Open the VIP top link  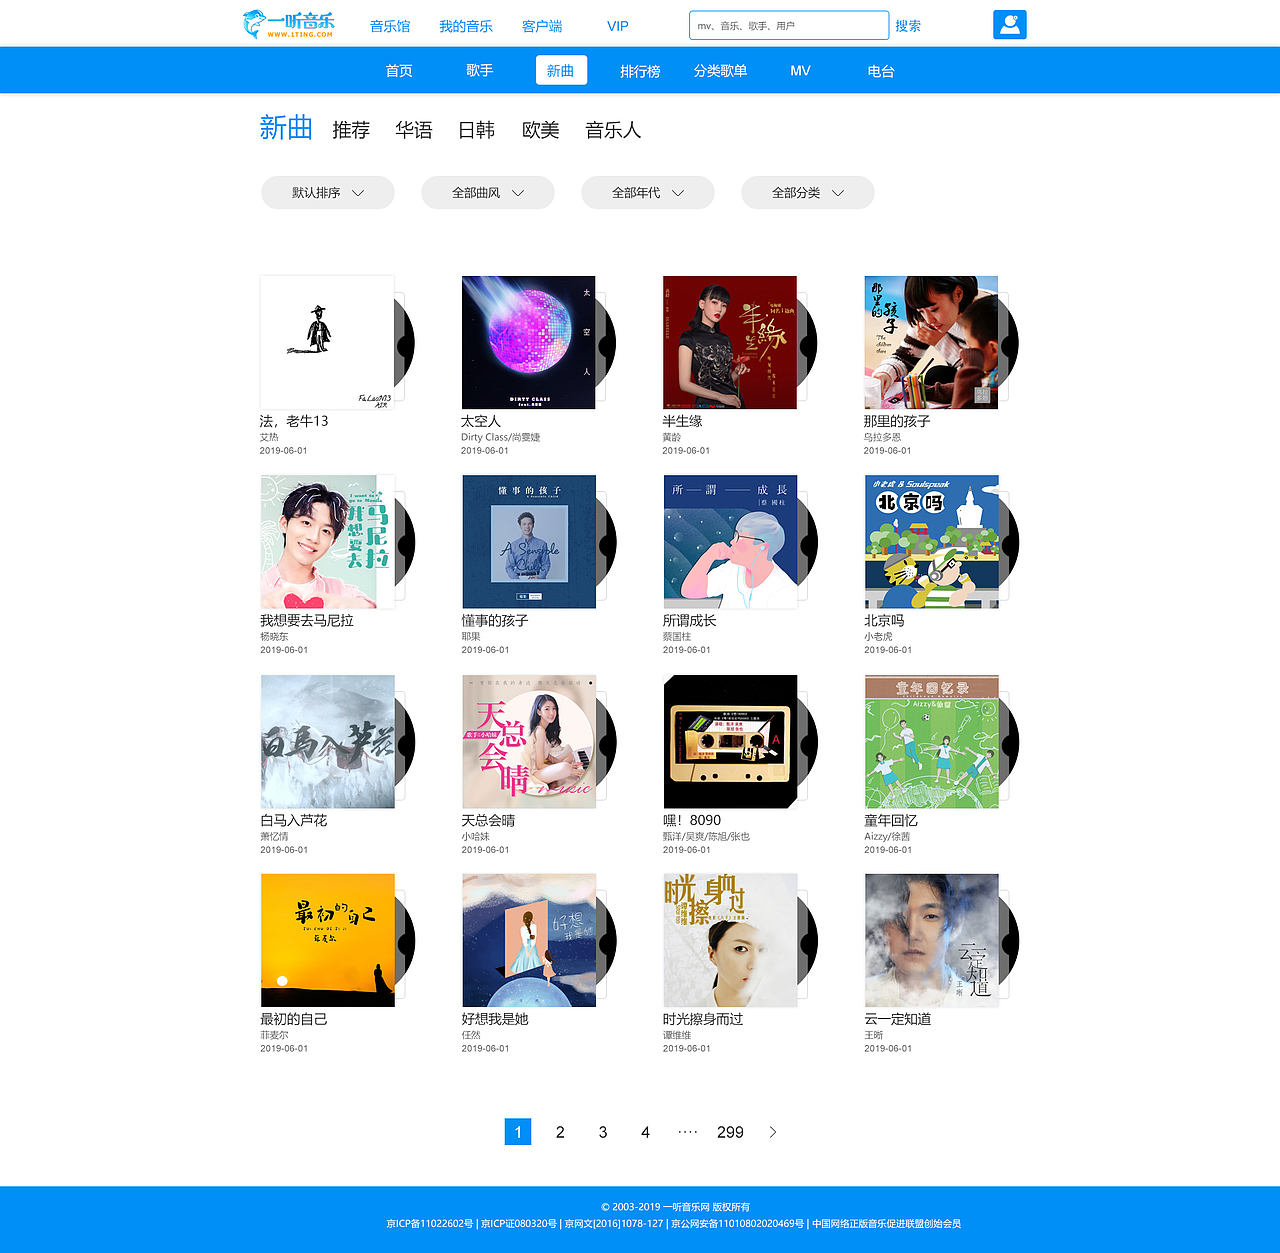pyautogui.click(x=618, y=26)
